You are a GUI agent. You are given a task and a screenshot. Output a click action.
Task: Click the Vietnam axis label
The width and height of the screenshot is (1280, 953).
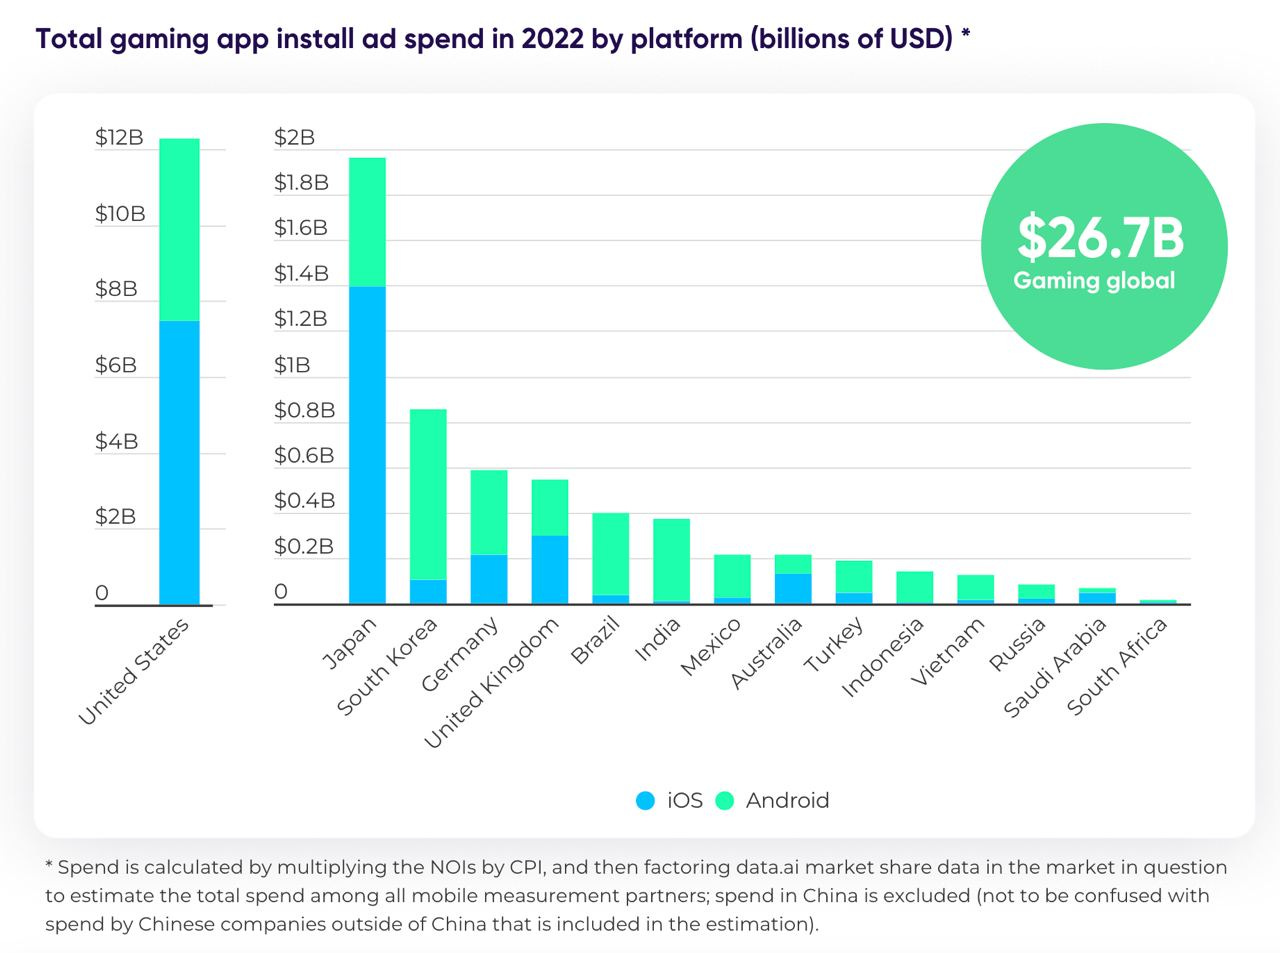tap(948, 652)
